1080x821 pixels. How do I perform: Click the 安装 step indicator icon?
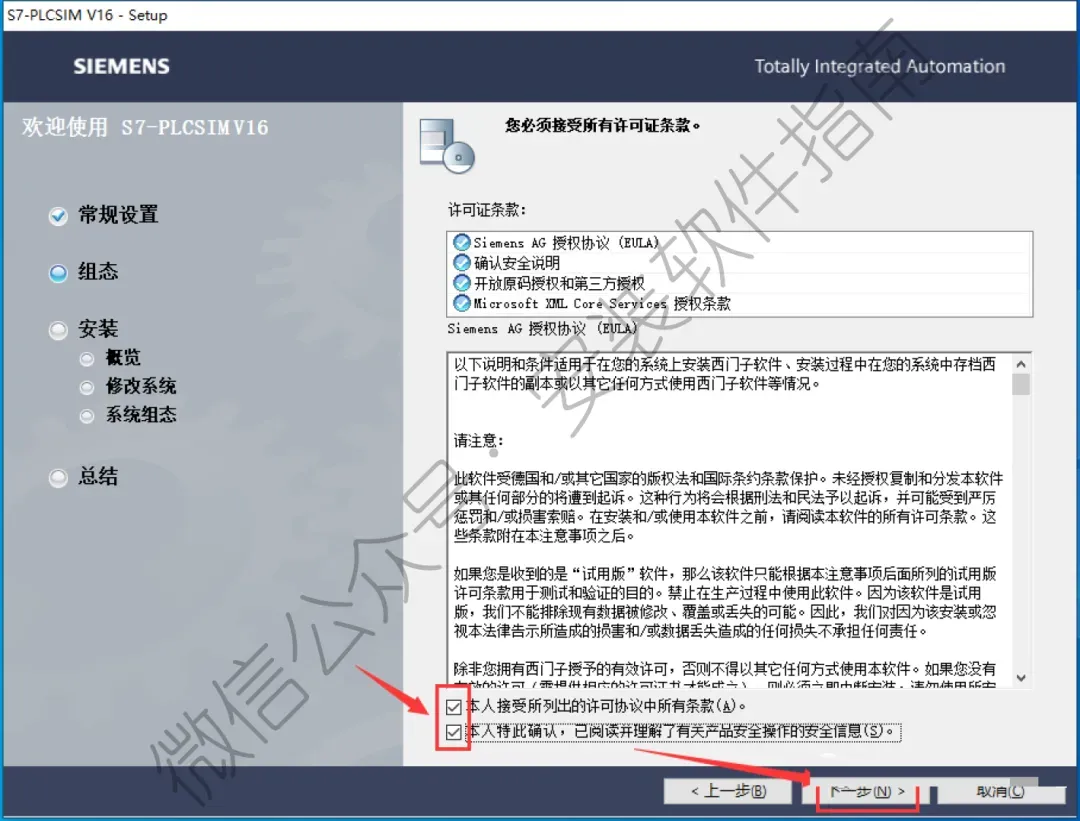tap(59, 331)
